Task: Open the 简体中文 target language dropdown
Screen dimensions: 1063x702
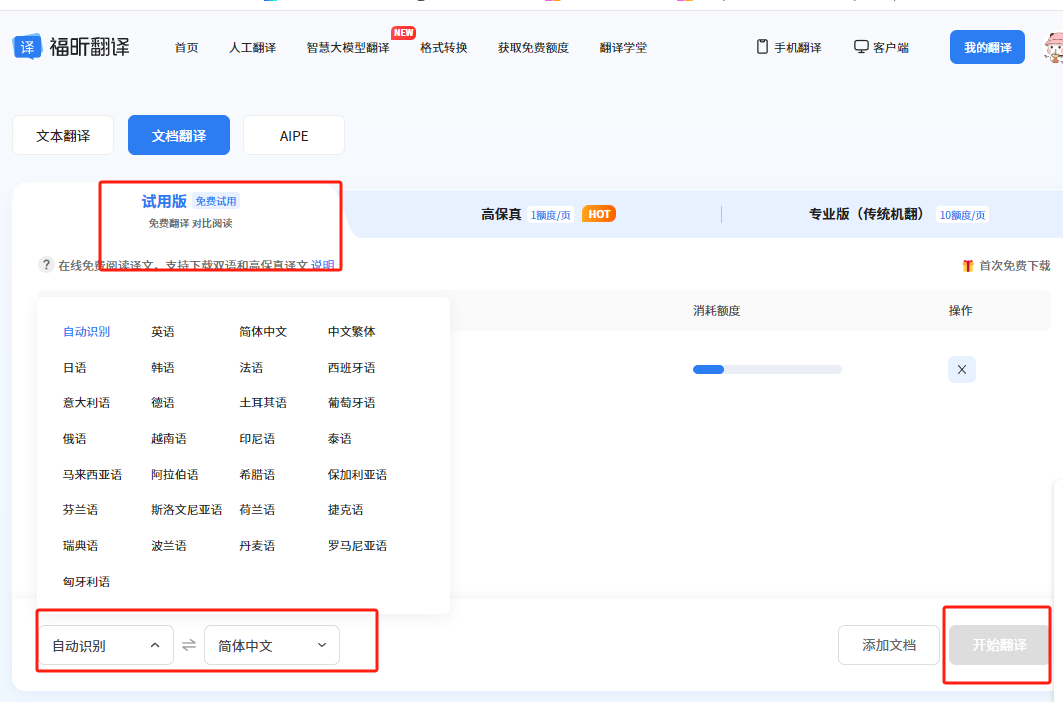Action: pos(272,645)
